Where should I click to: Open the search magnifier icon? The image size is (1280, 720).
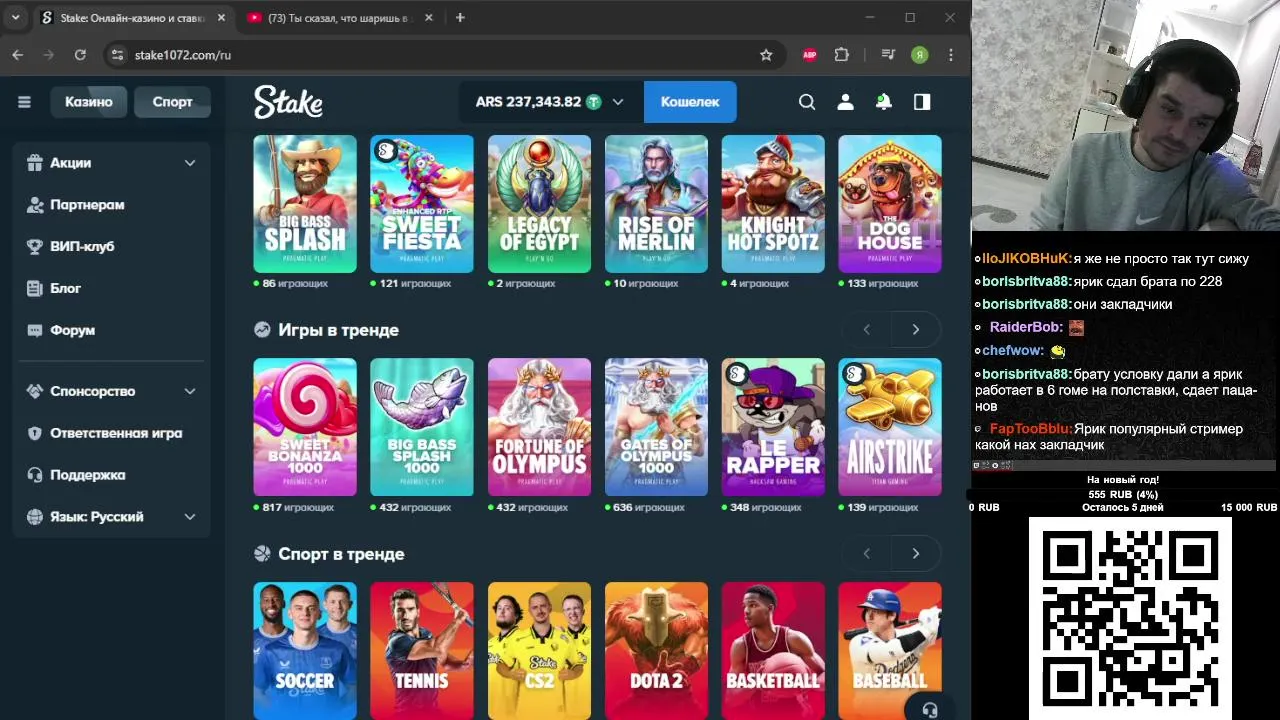(807, 102)
